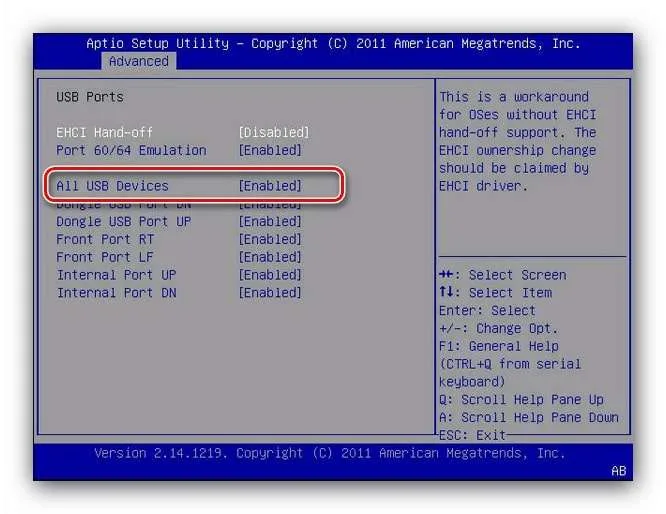666x514 pixels.
Task: Click the F1: General Help hint
Action: tap(499, 346)
